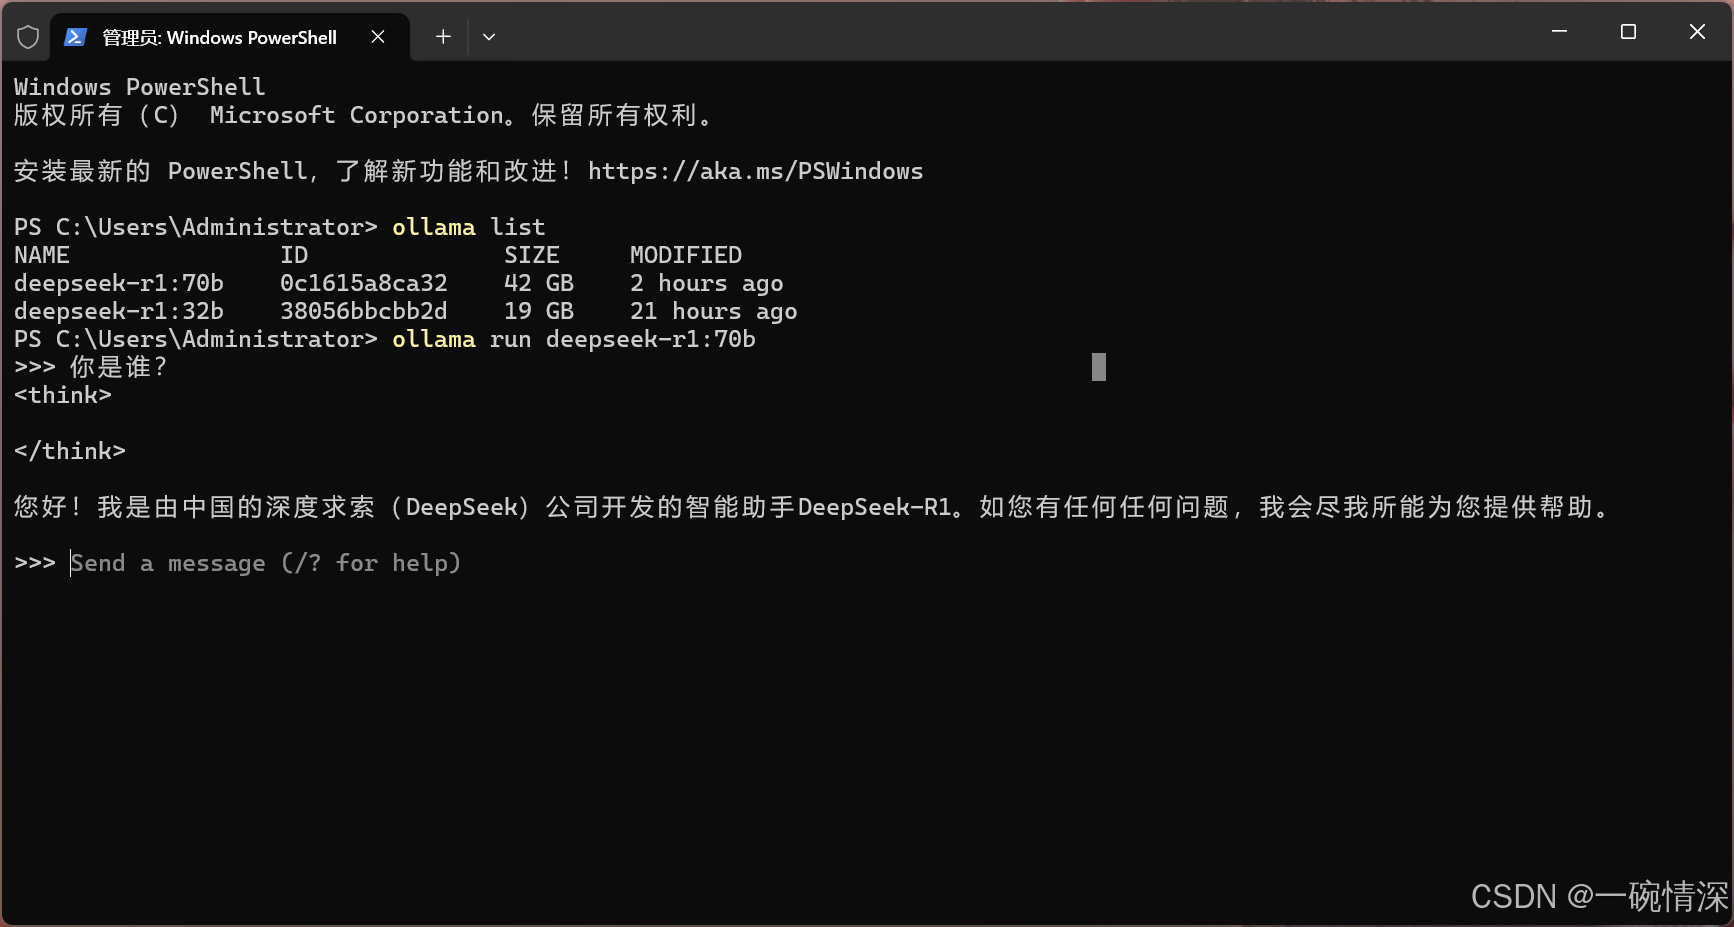
Task: Click the ID 38056bbcbb2d
Action: pos(364,311)
